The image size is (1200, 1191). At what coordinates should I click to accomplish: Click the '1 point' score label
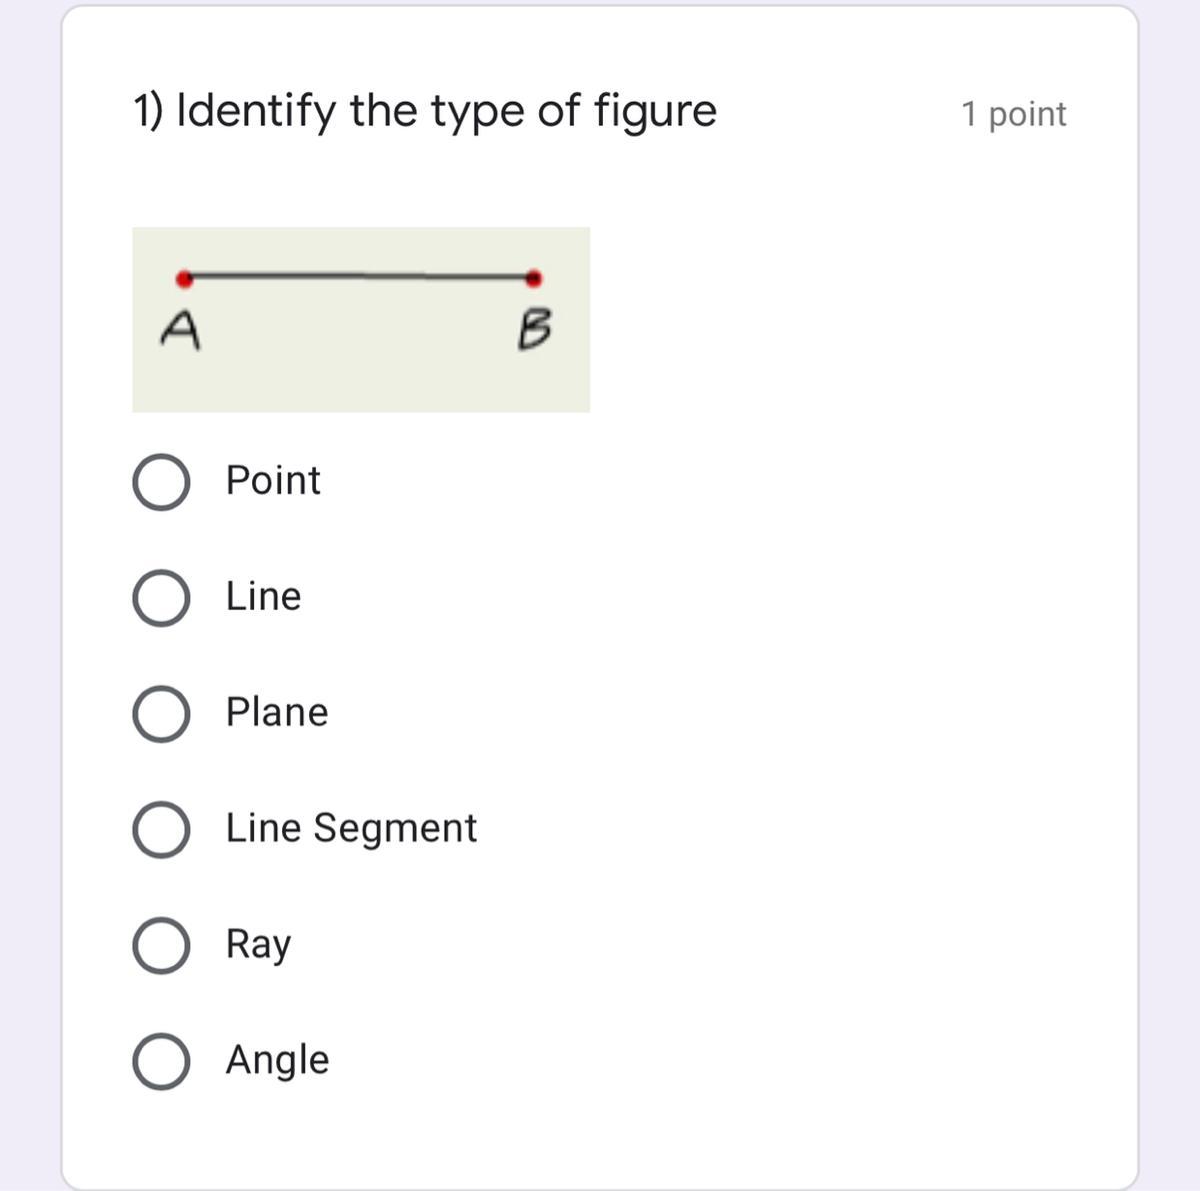point(1013,114)
